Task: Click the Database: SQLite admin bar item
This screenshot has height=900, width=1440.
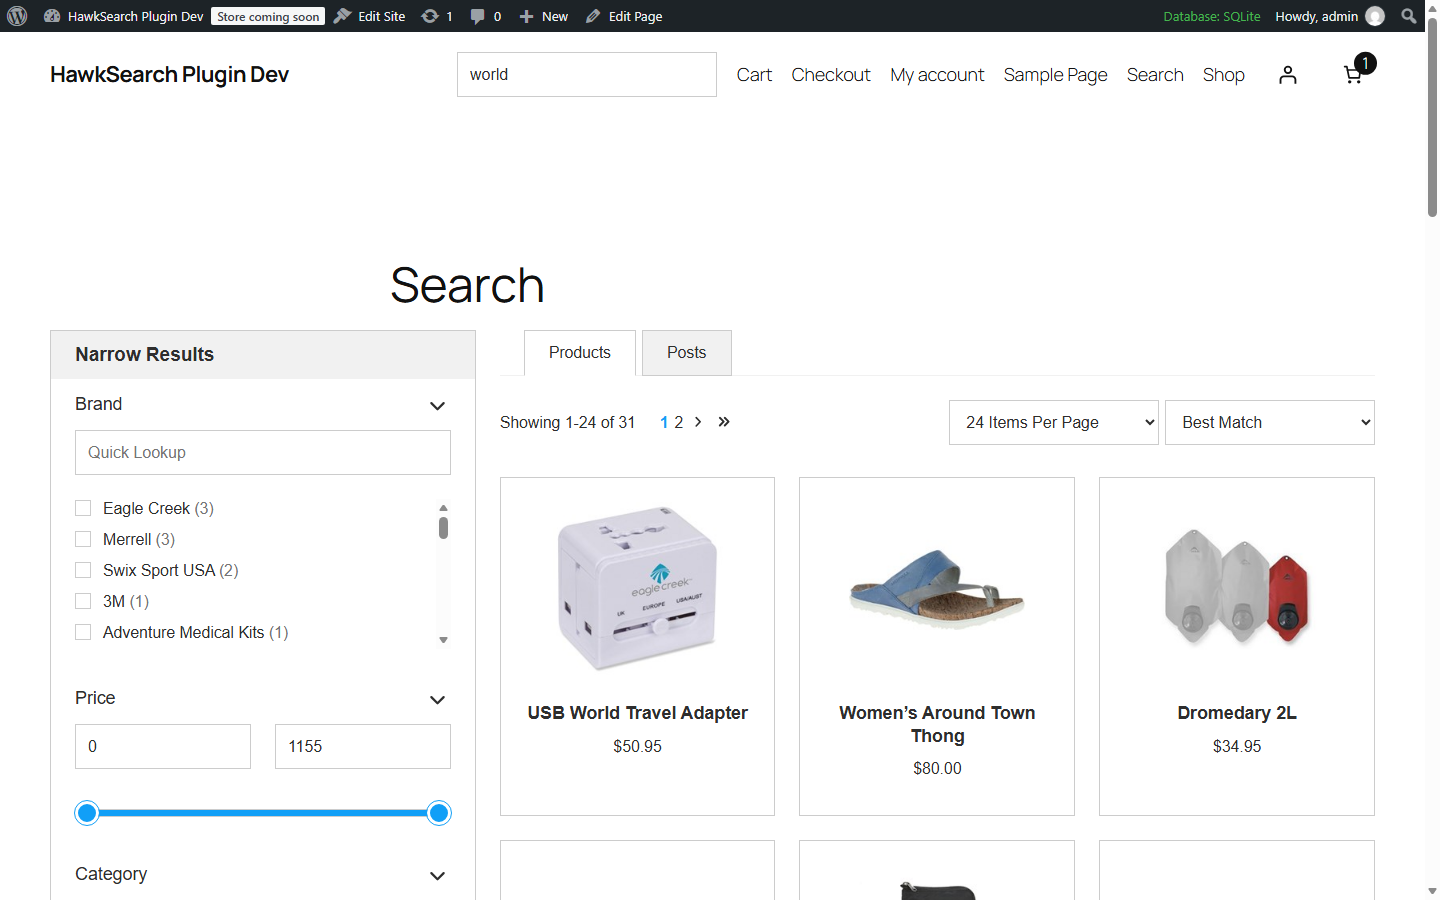Action: (1211, 16)
